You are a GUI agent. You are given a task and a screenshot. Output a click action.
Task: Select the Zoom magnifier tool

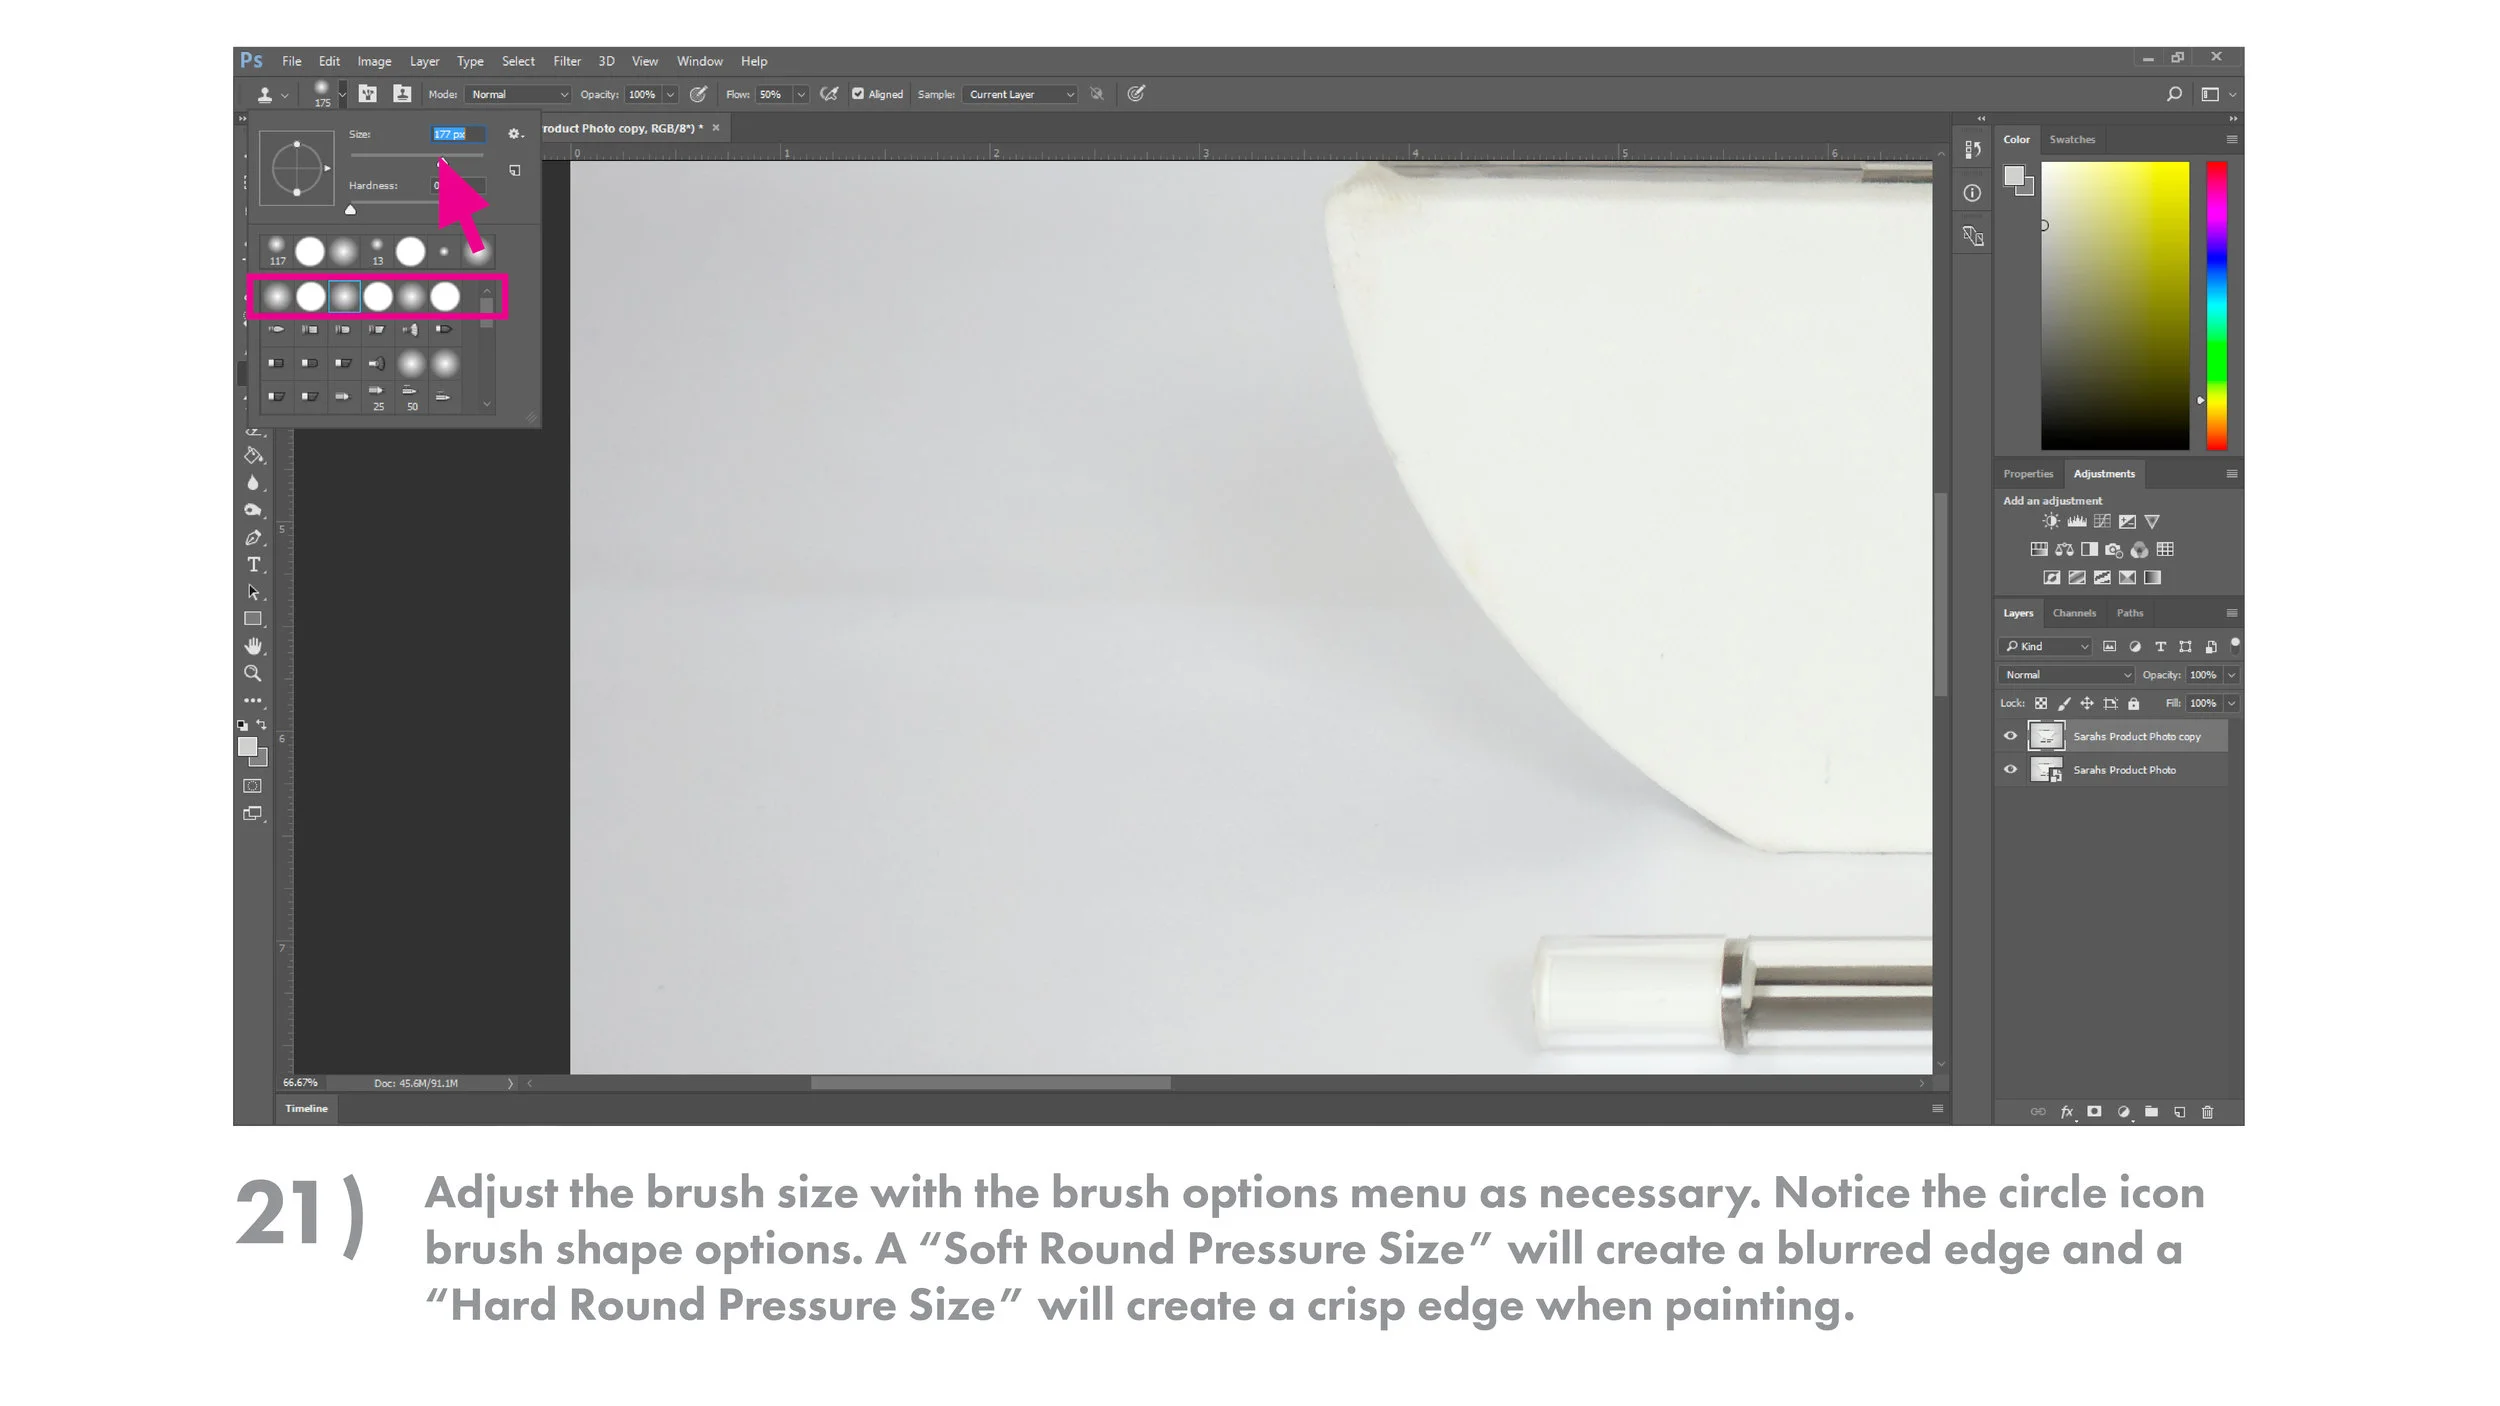click(x=253, y=673)
